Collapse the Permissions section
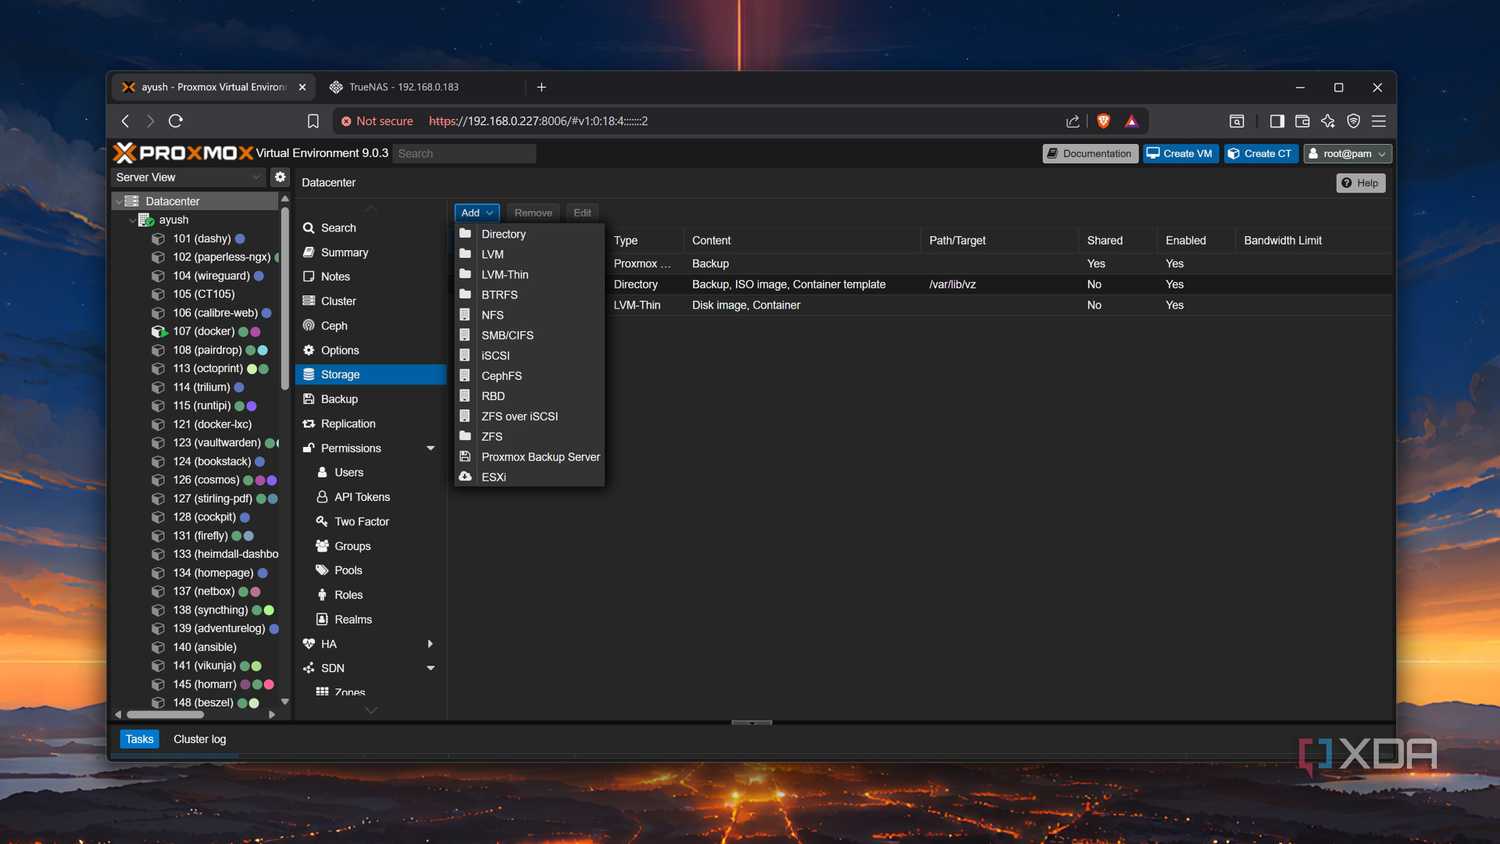This screenshot has width=1500, height=844. [431, 448]
